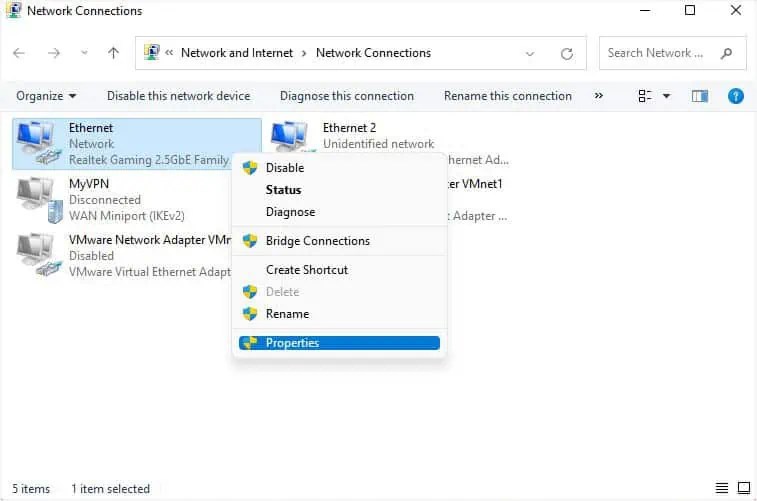Click the change view icon
Image resolution: width=757 pixels, height=501 pixels.
pos(645,96)
